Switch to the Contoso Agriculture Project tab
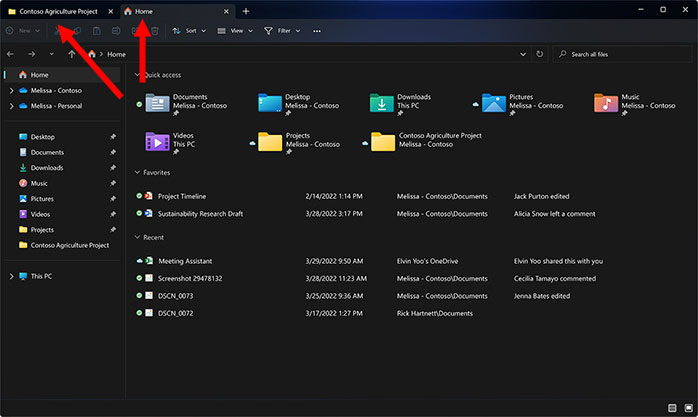Screen dimensions: 698x417 pyautogui.click(x=58, y=11)
